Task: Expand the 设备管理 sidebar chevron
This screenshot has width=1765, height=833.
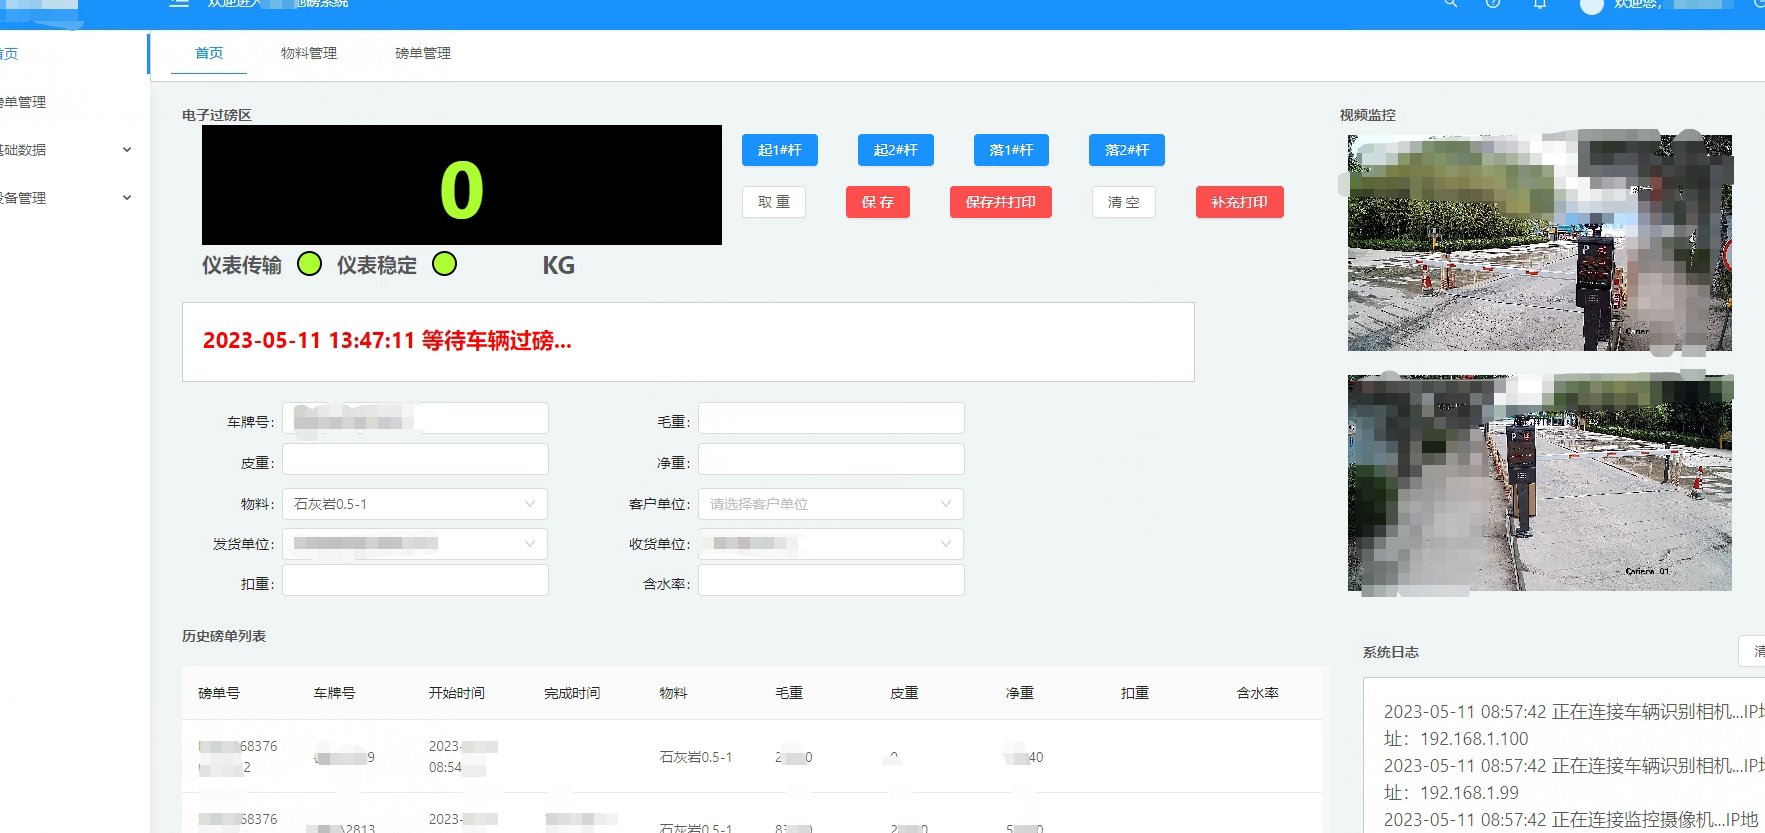Action: tap(126, 198)
